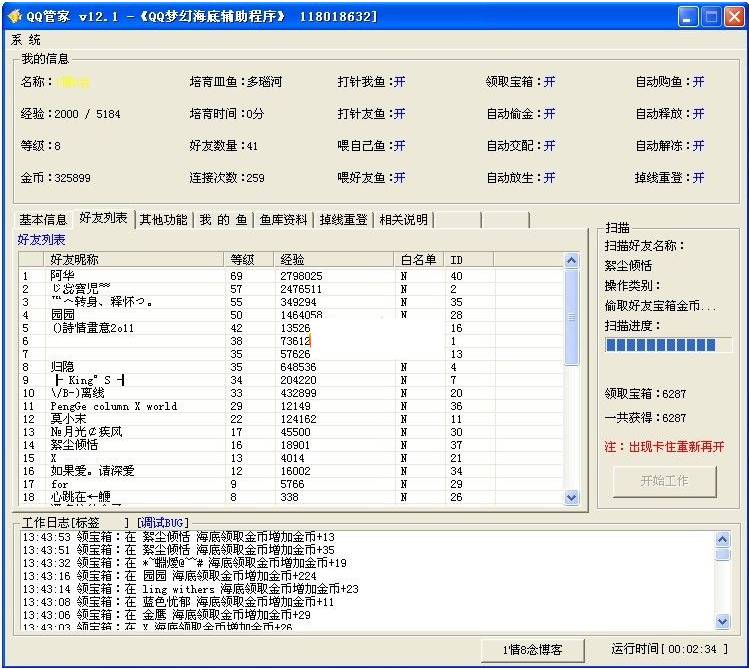The image size is (749, 670).
Task: Open the 系统 menu
Action: point(26,40)
